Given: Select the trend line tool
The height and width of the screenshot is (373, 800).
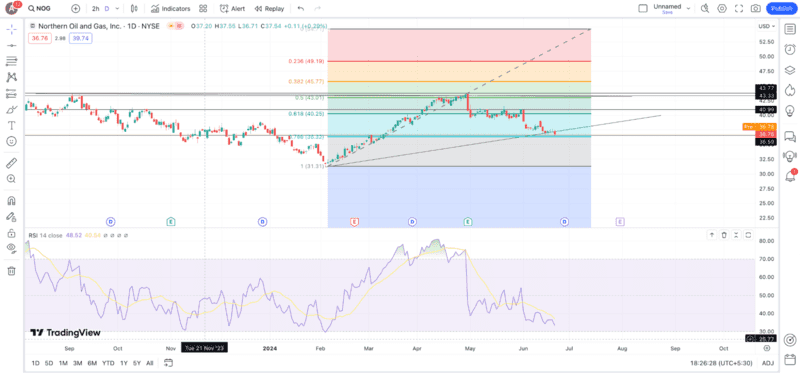Looking at the screenshot, I should [11, 45].
